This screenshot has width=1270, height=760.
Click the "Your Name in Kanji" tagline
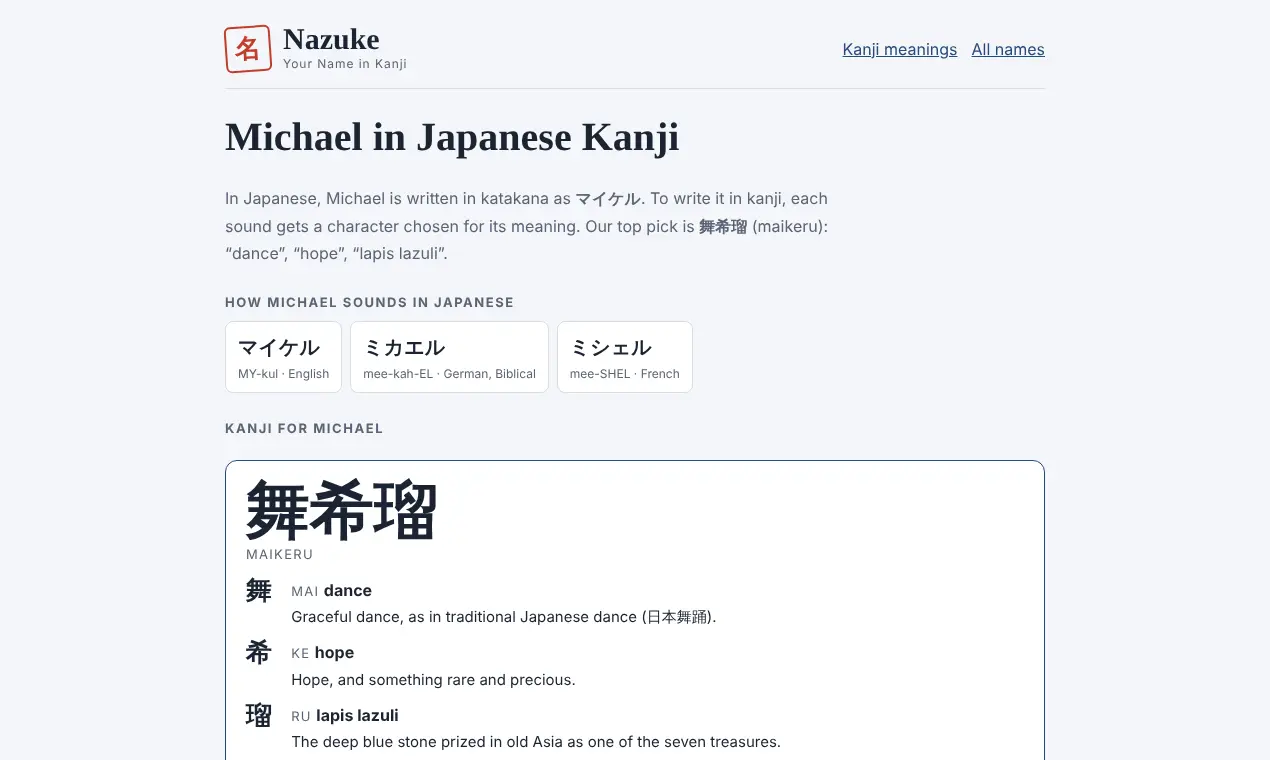coord(345,64)
